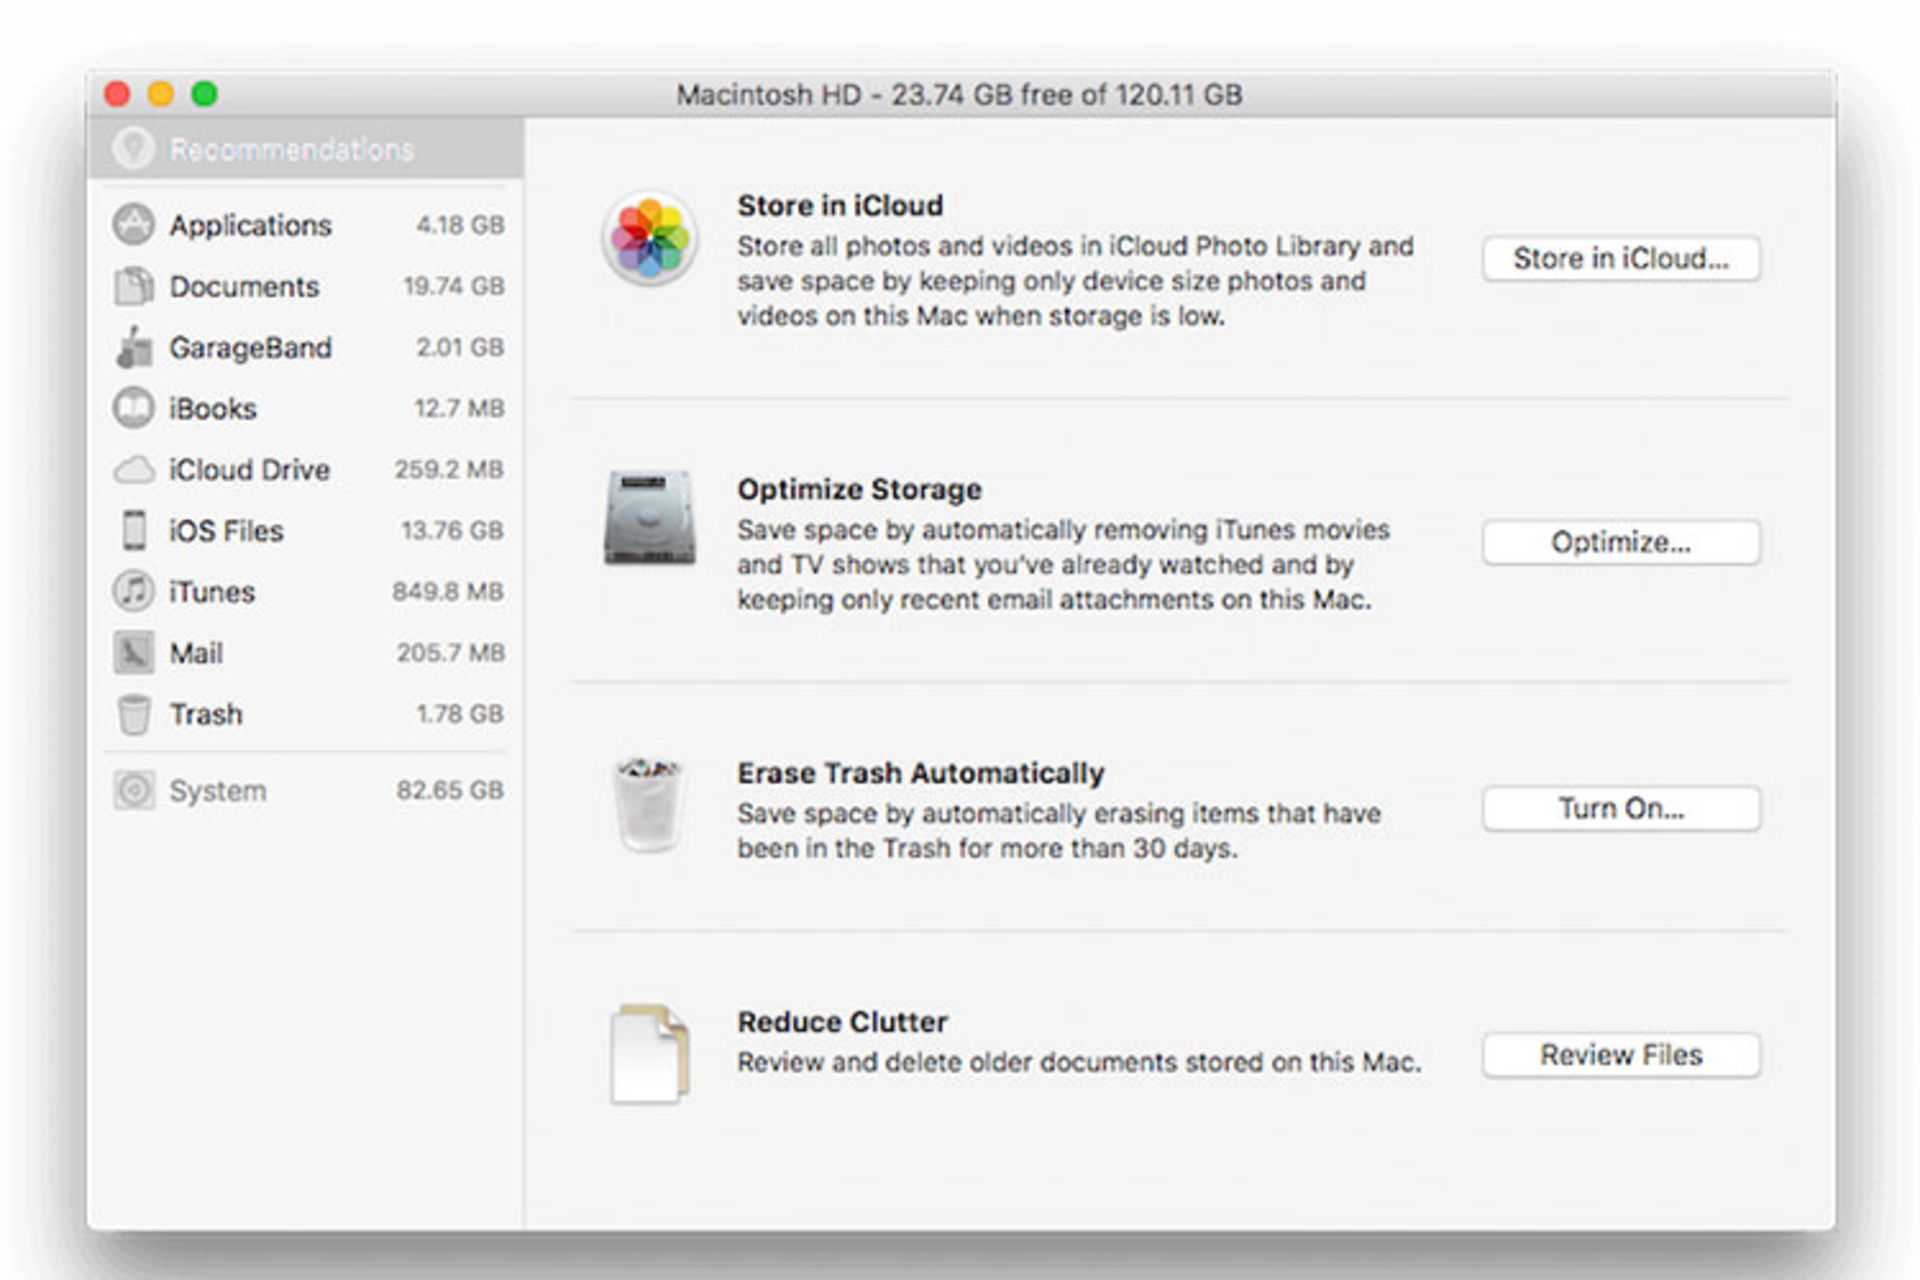
Task: Turn On erase trash automatically
Action: point(1620,808)
